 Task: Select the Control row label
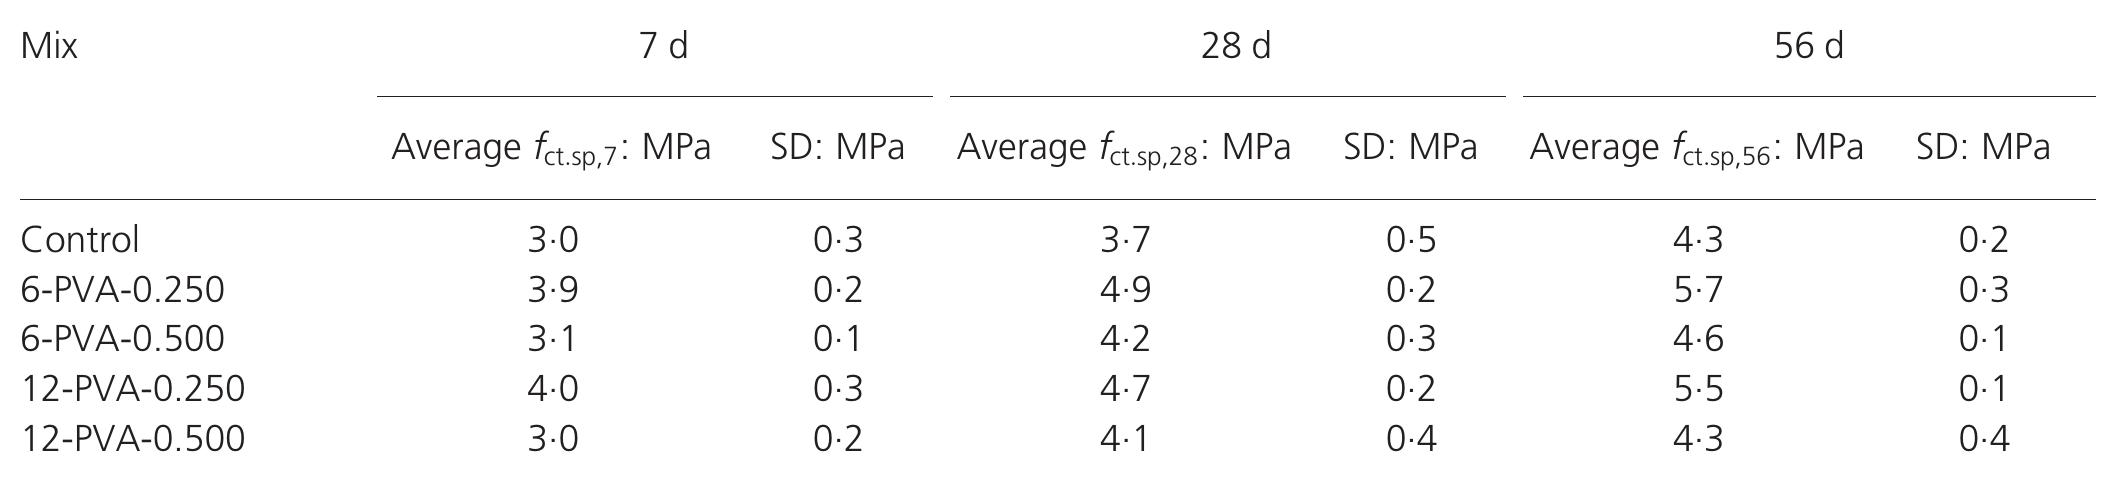pos(80,240)
